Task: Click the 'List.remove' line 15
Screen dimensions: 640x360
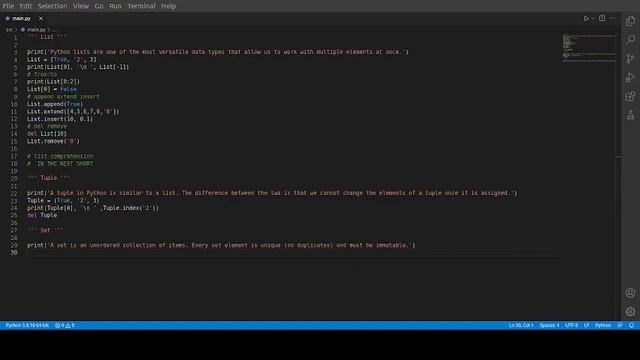Action: click(x=53, y=141)
